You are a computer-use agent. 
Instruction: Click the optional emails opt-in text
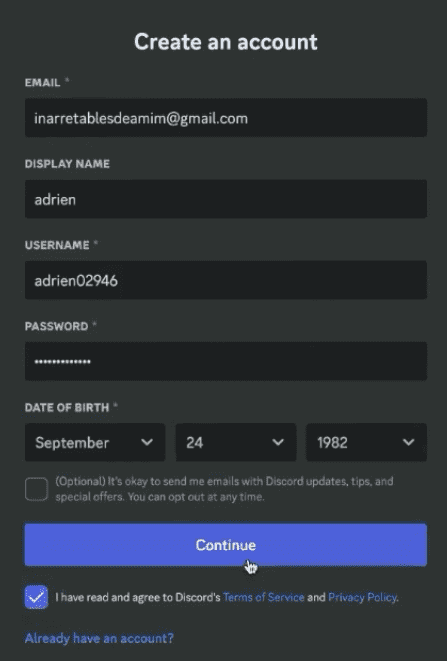pyautogui.click(x=224, y=489)
